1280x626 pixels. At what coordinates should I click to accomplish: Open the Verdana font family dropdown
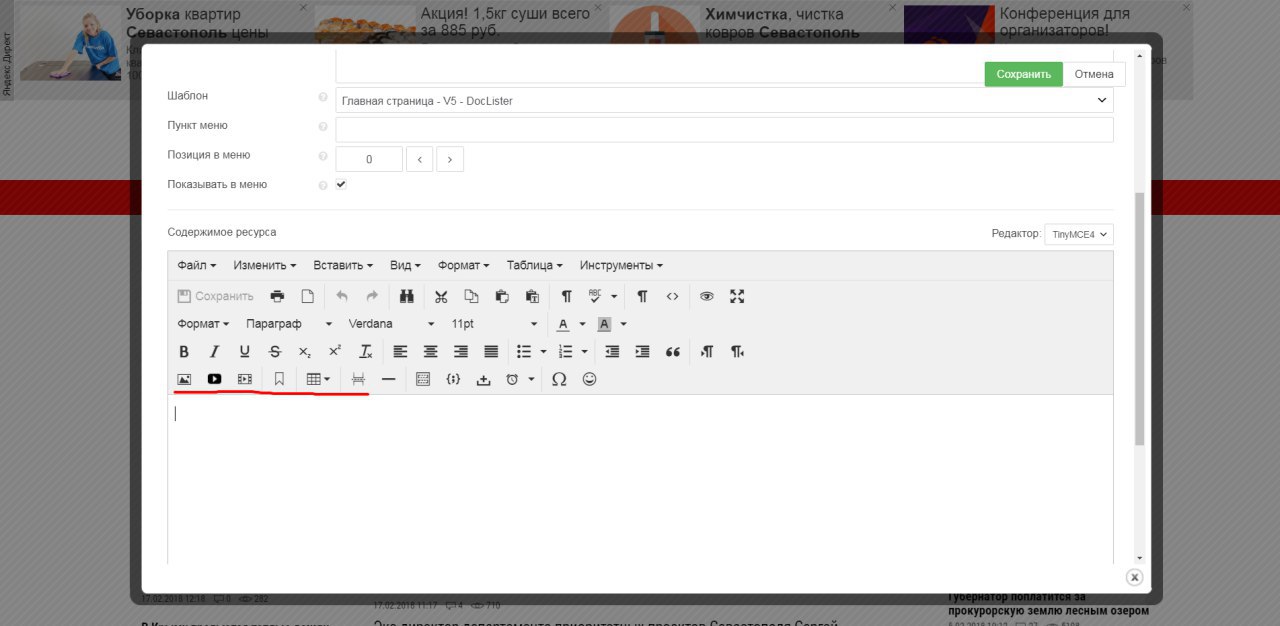pos(391,324)
